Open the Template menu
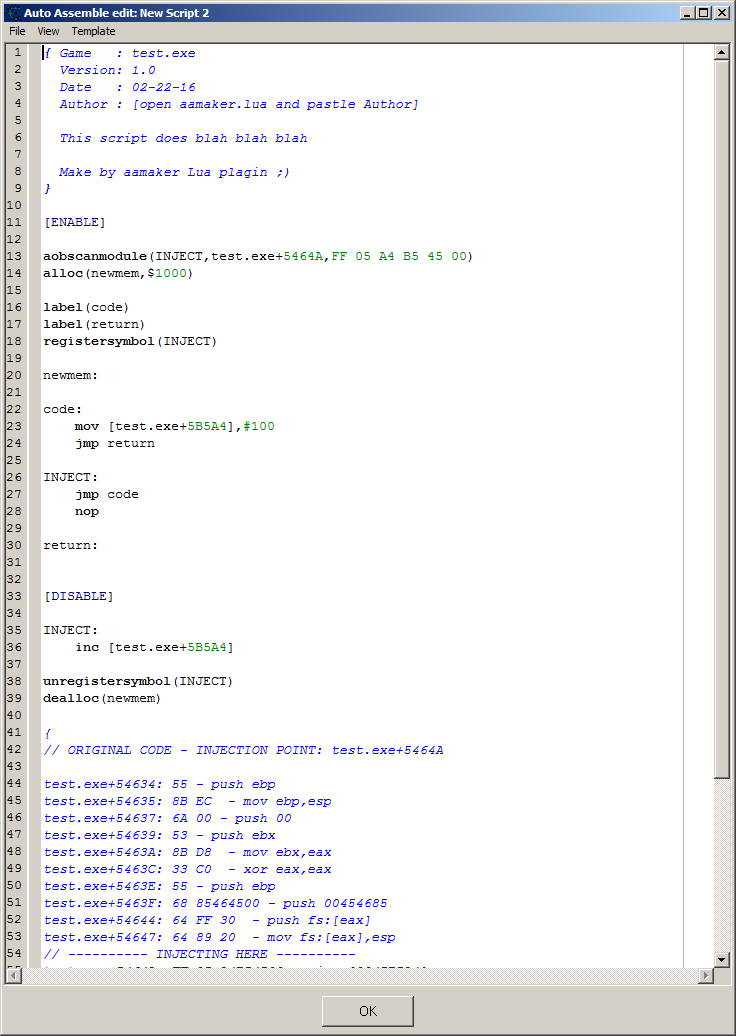This screenshot has width=736, height=1036. click(93, 31)
